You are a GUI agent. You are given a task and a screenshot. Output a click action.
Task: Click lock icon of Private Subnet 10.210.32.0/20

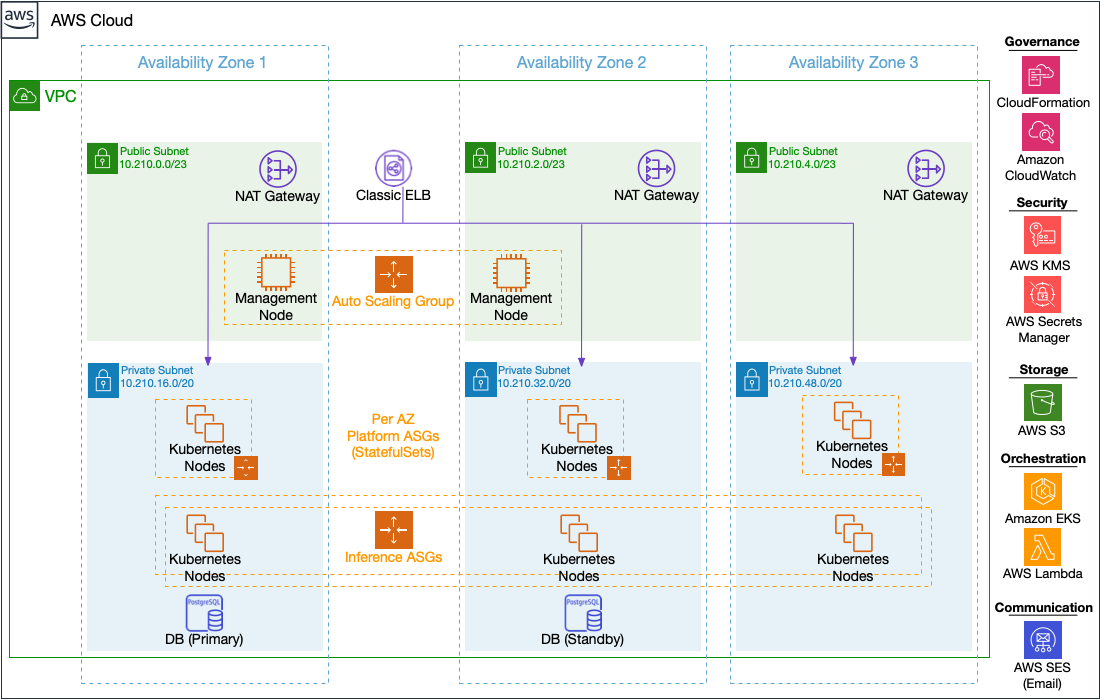[x=481, y=380]
